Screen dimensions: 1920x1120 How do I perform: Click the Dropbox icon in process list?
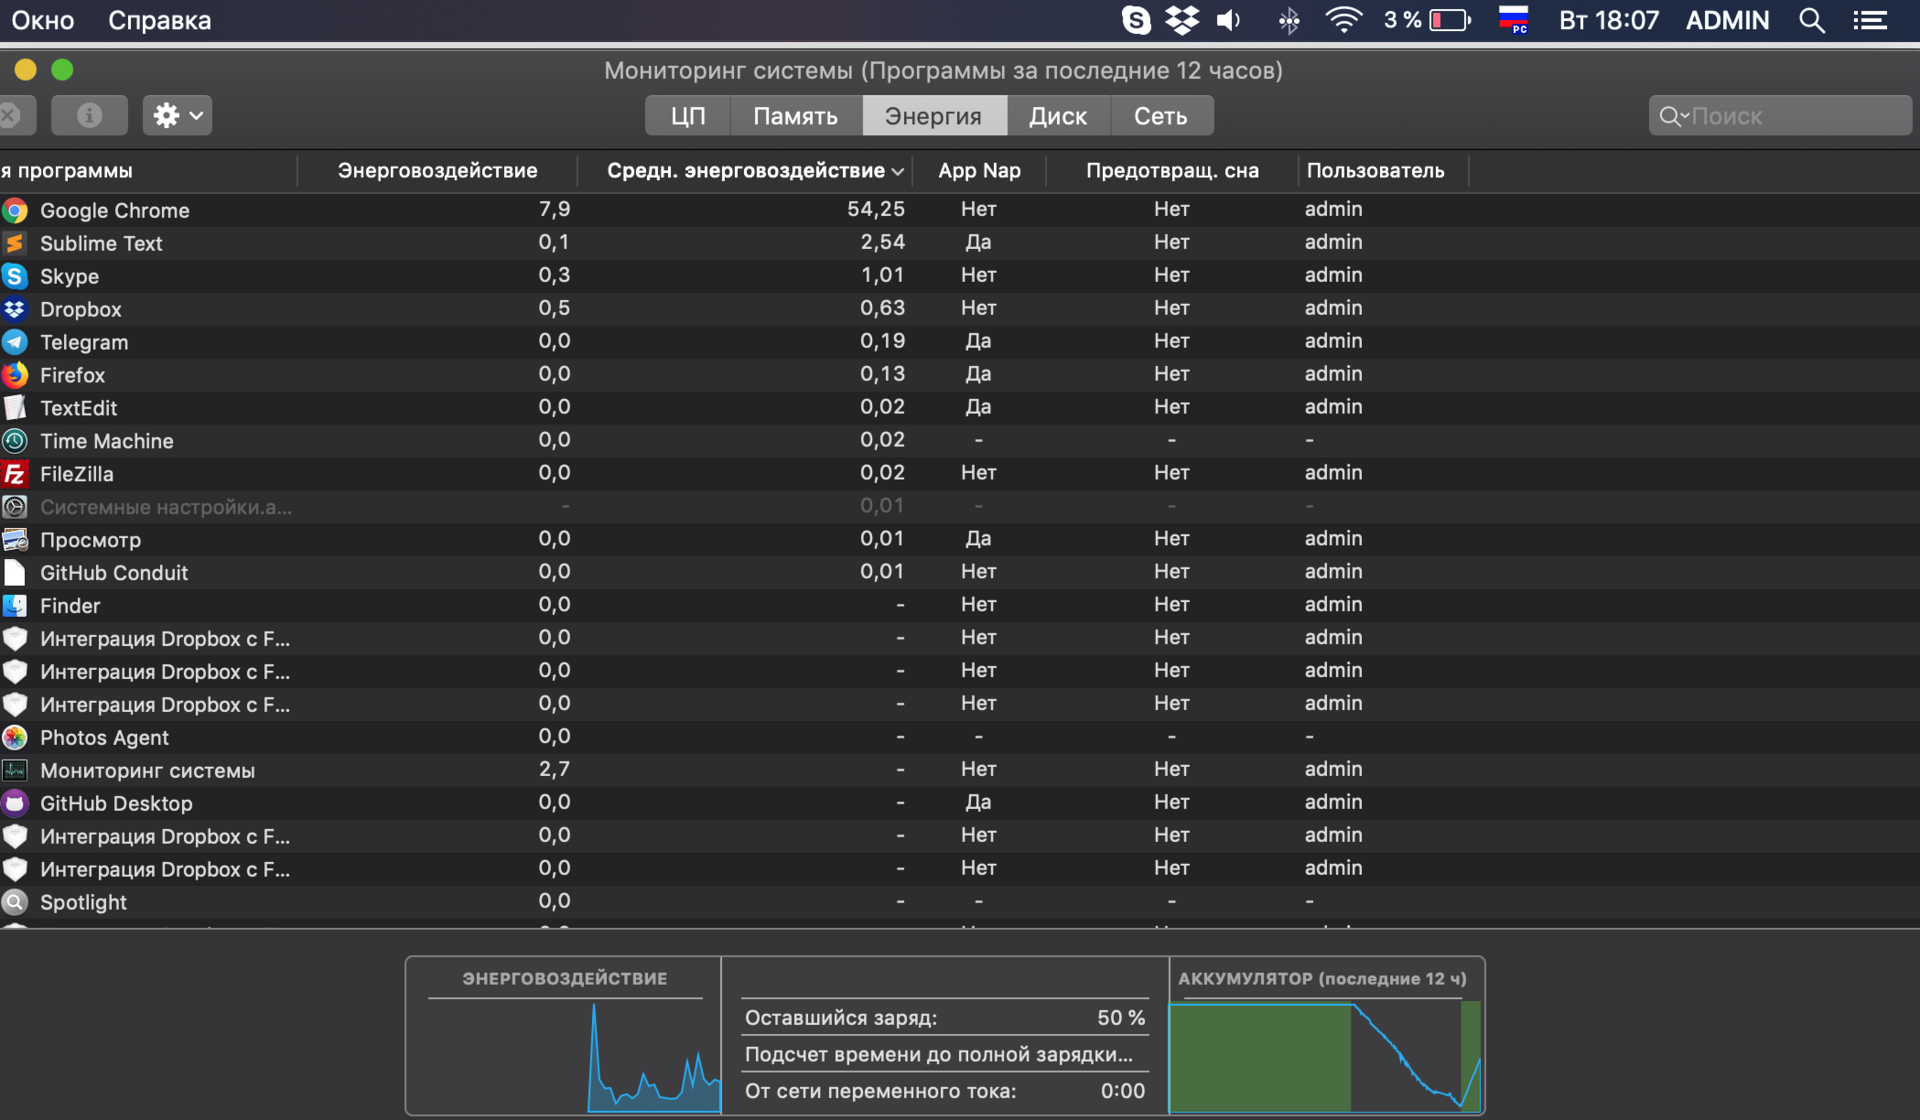point(15,309)
